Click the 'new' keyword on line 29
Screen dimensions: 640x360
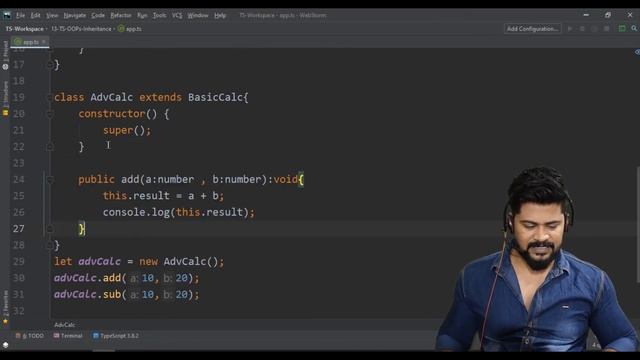point(149,262)
